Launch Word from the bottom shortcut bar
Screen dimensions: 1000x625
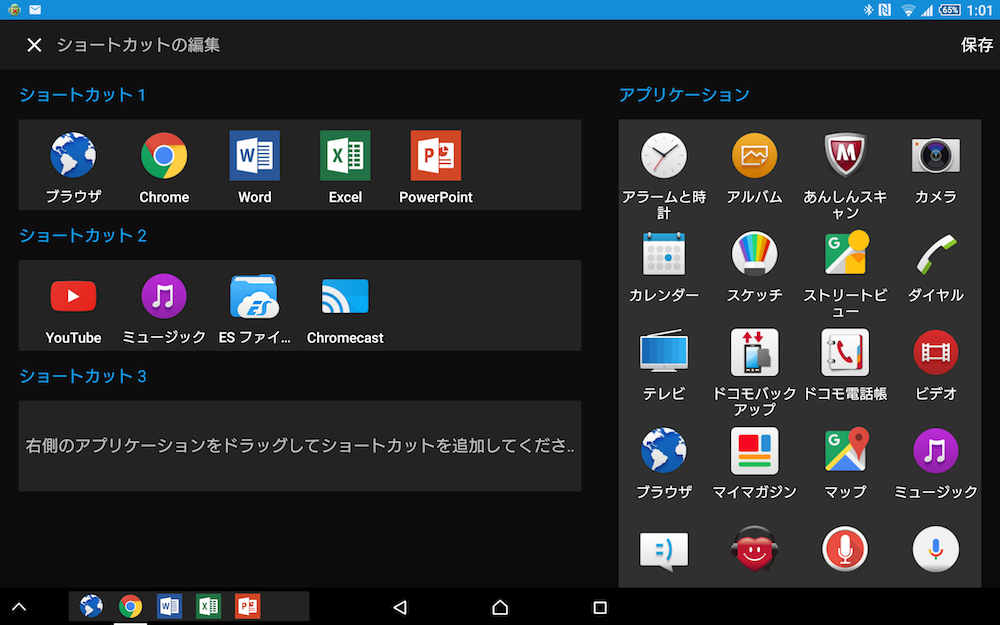point(170,606)
